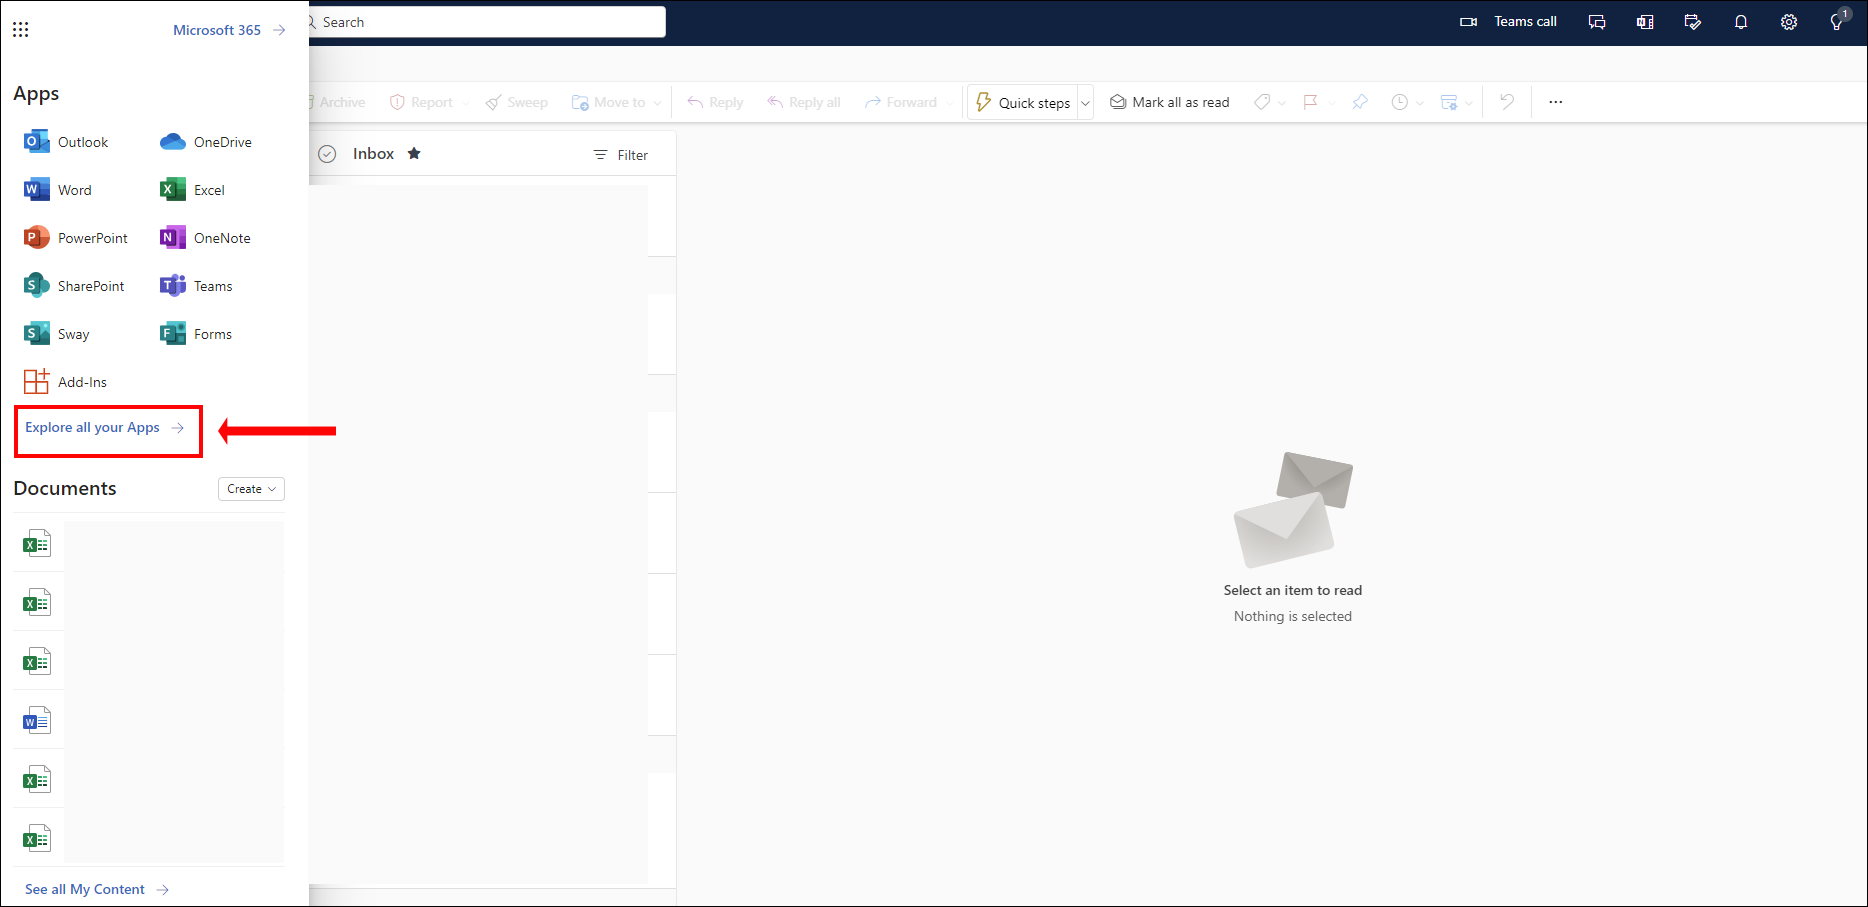
Task: Open the chat icon in the header
Action: point(1597,22)
